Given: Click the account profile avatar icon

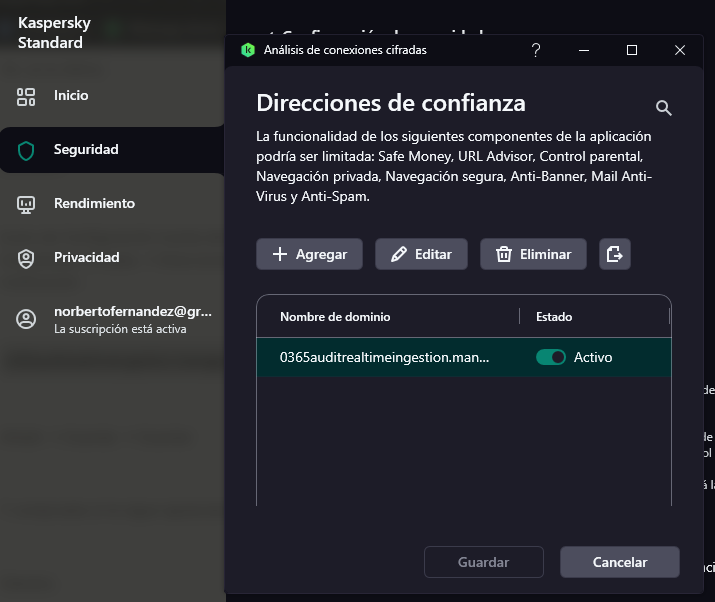Looking at the screenshot, I should (26, 319).
